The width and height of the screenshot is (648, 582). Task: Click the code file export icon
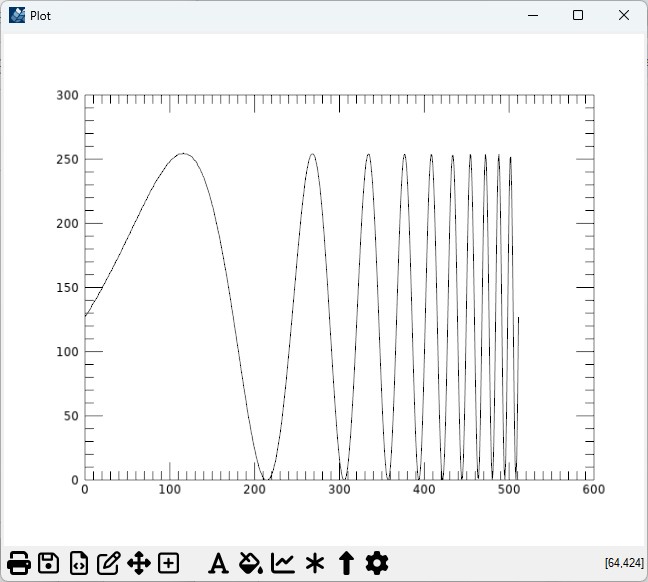[x=78, y=563]
